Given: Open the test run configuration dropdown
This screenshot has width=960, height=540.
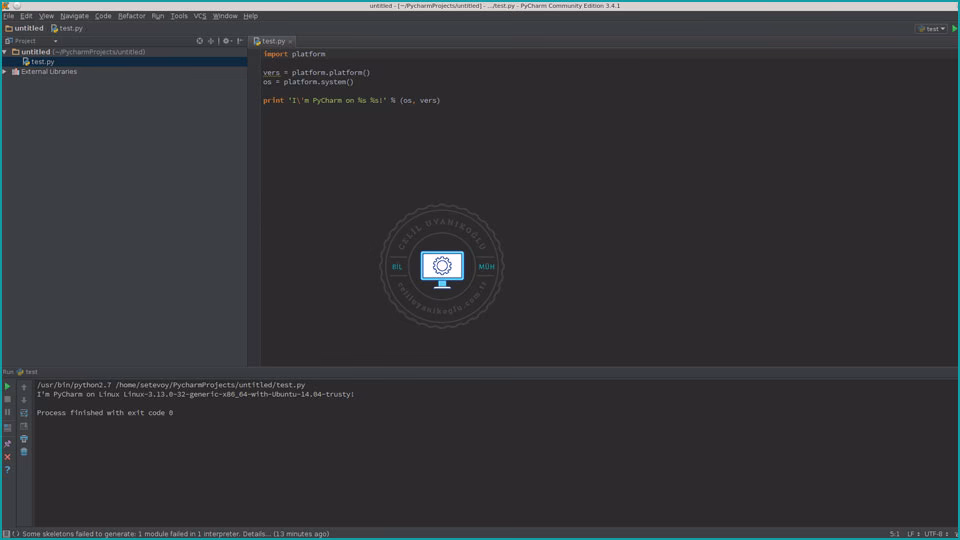Looking at the screenshot, I should click(x=932, y=29).
